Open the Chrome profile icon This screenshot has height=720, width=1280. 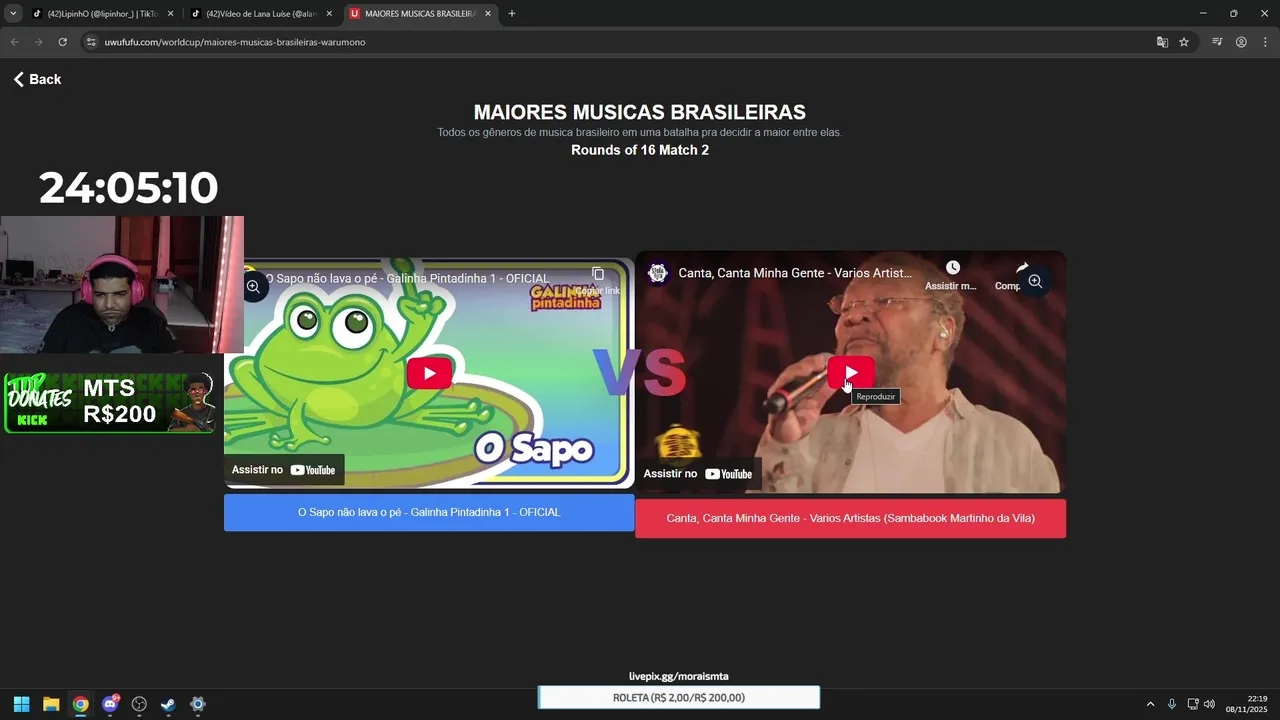pyautogui.click(x=1241, y=42)
